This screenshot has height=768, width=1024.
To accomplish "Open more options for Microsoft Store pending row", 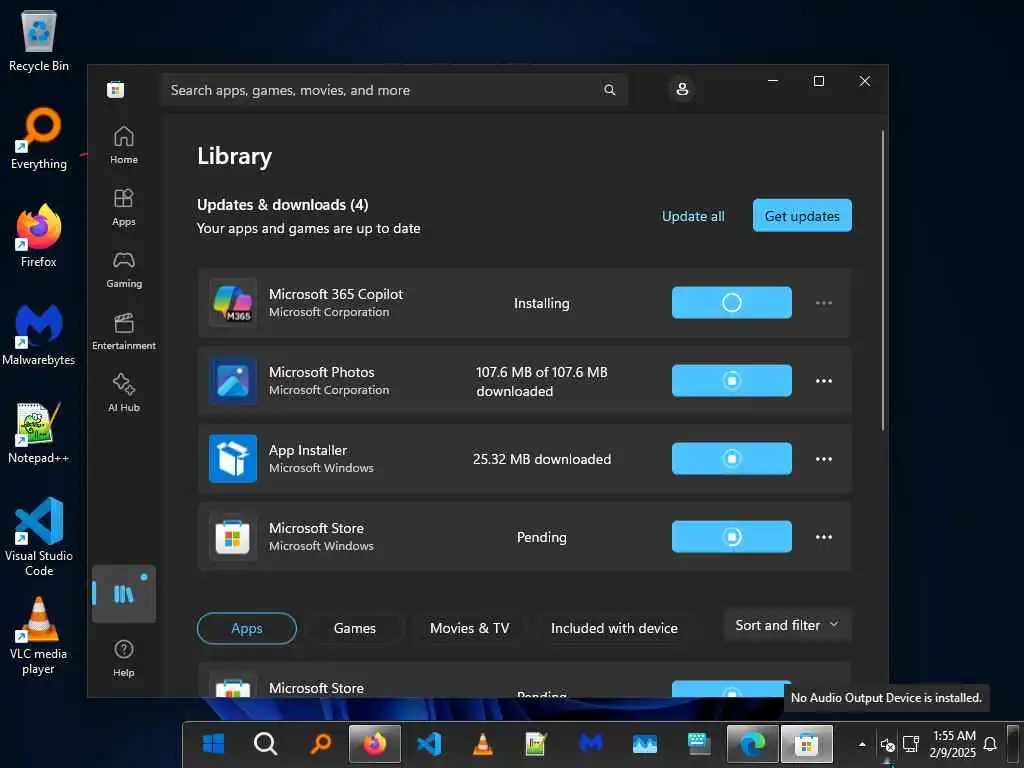I will click(824, 537).
